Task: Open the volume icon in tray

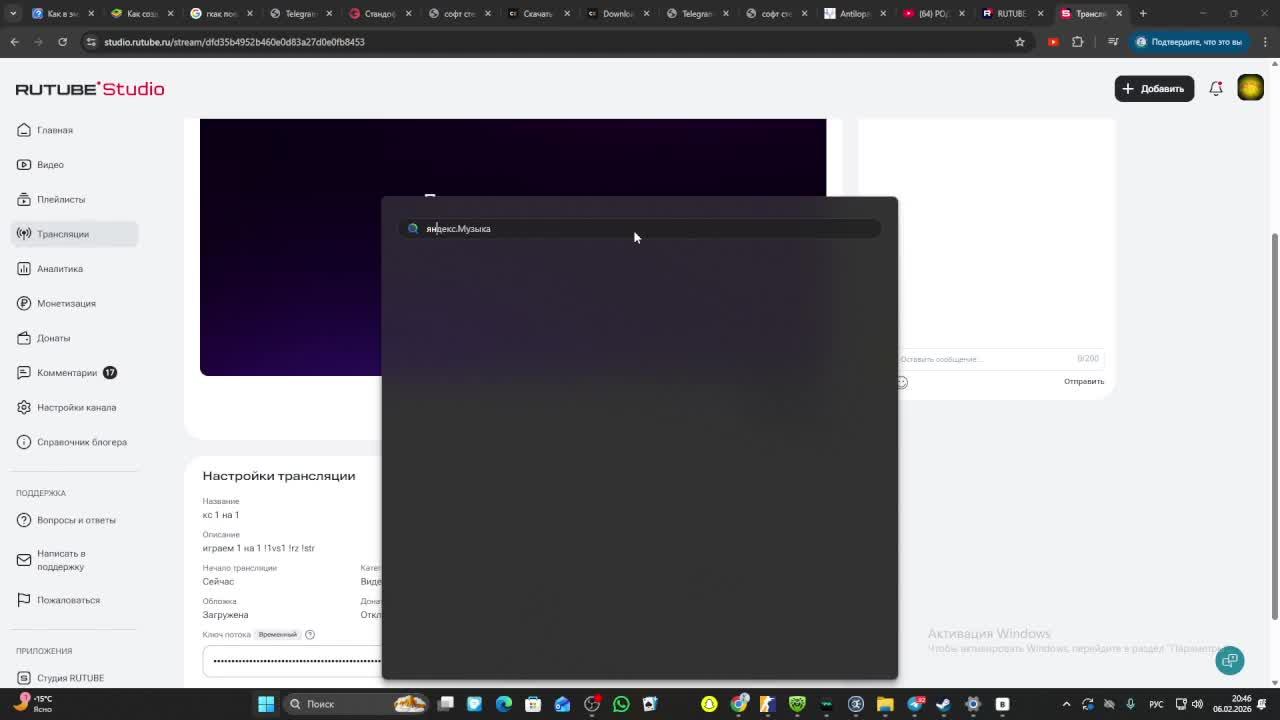Action: 1197,704
